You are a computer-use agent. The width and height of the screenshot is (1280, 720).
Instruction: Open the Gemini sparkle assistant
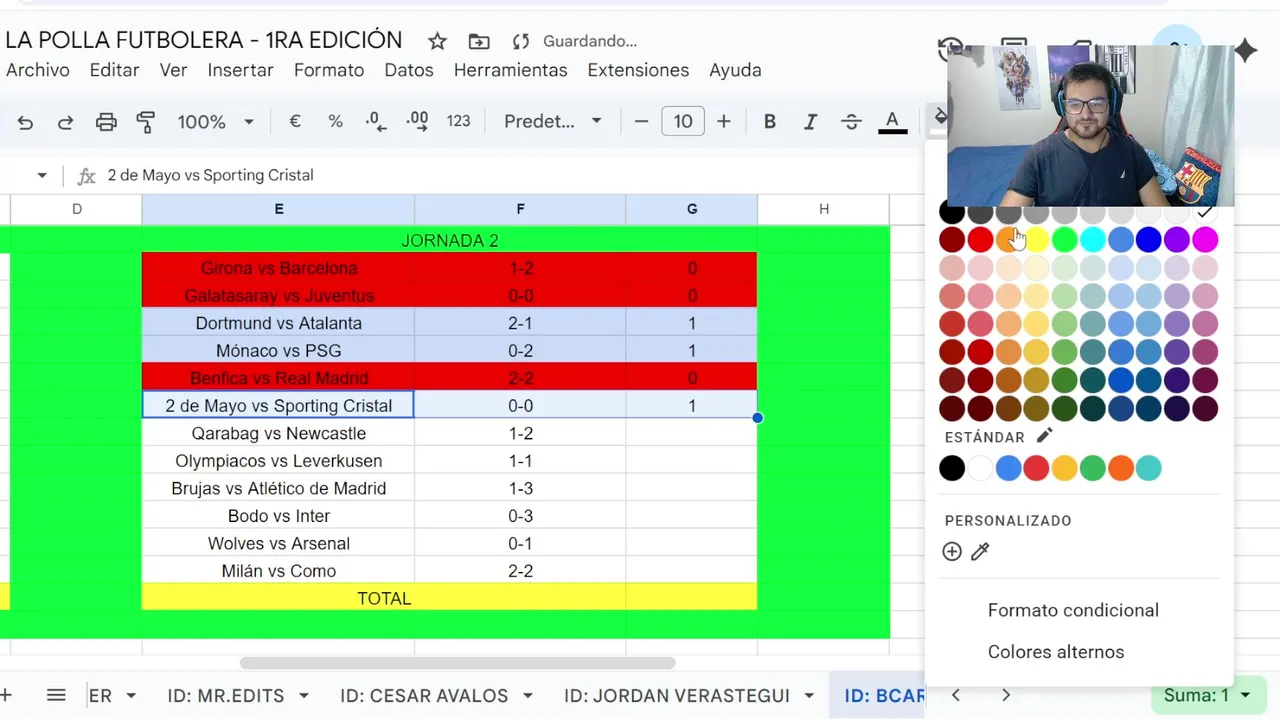pyautogui.click(x=1245, y=50)
